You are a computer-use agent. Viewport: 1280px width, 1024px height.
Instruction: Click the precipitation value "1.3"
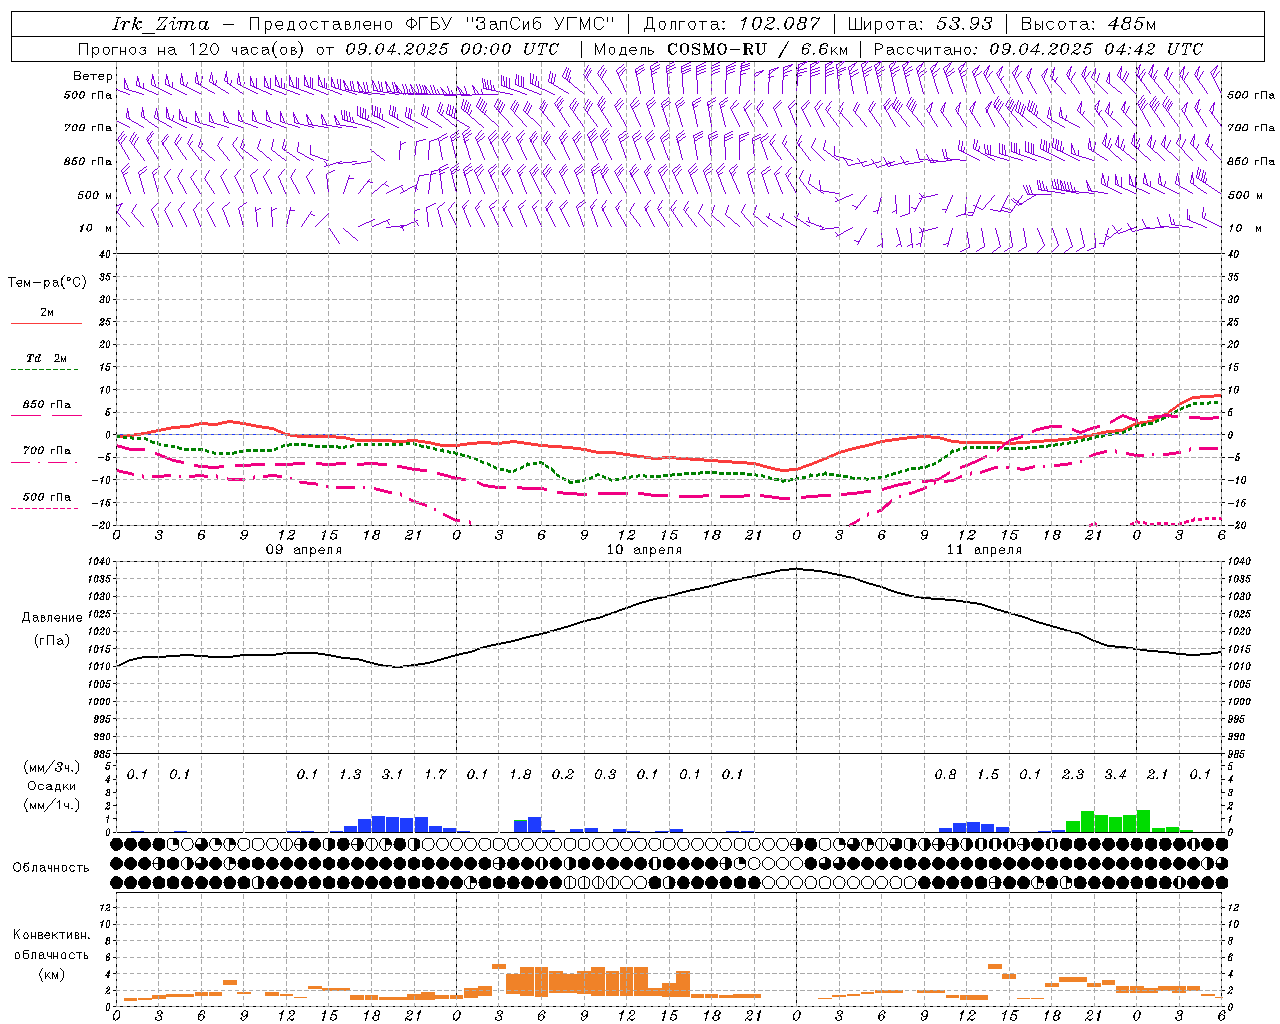click(350, 775)
